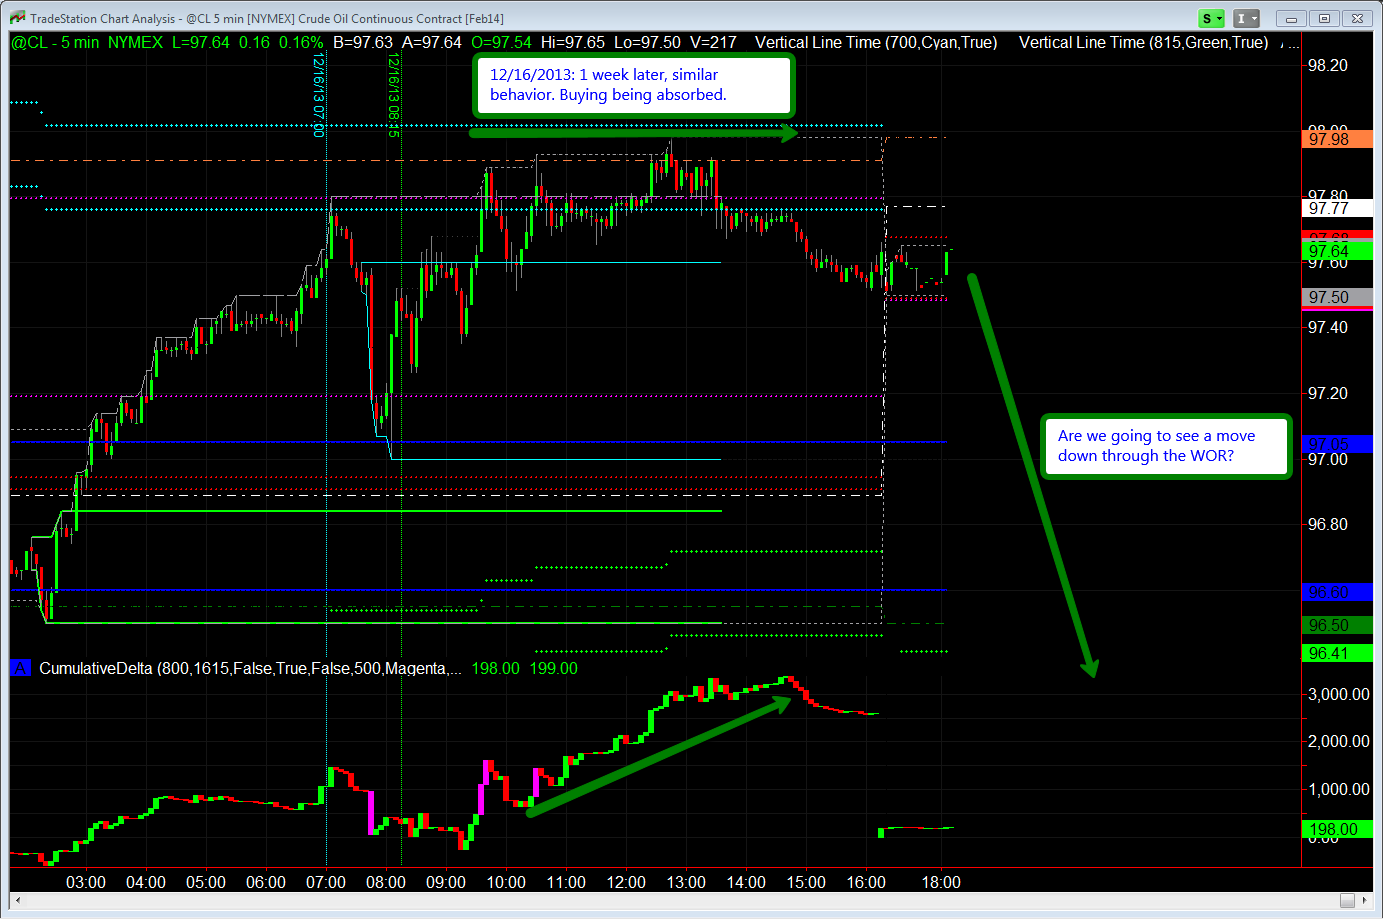This screenshot has width=1383, height=919.
Task: Click the 18:00 time axis label
Action: (x=941, y=882)
